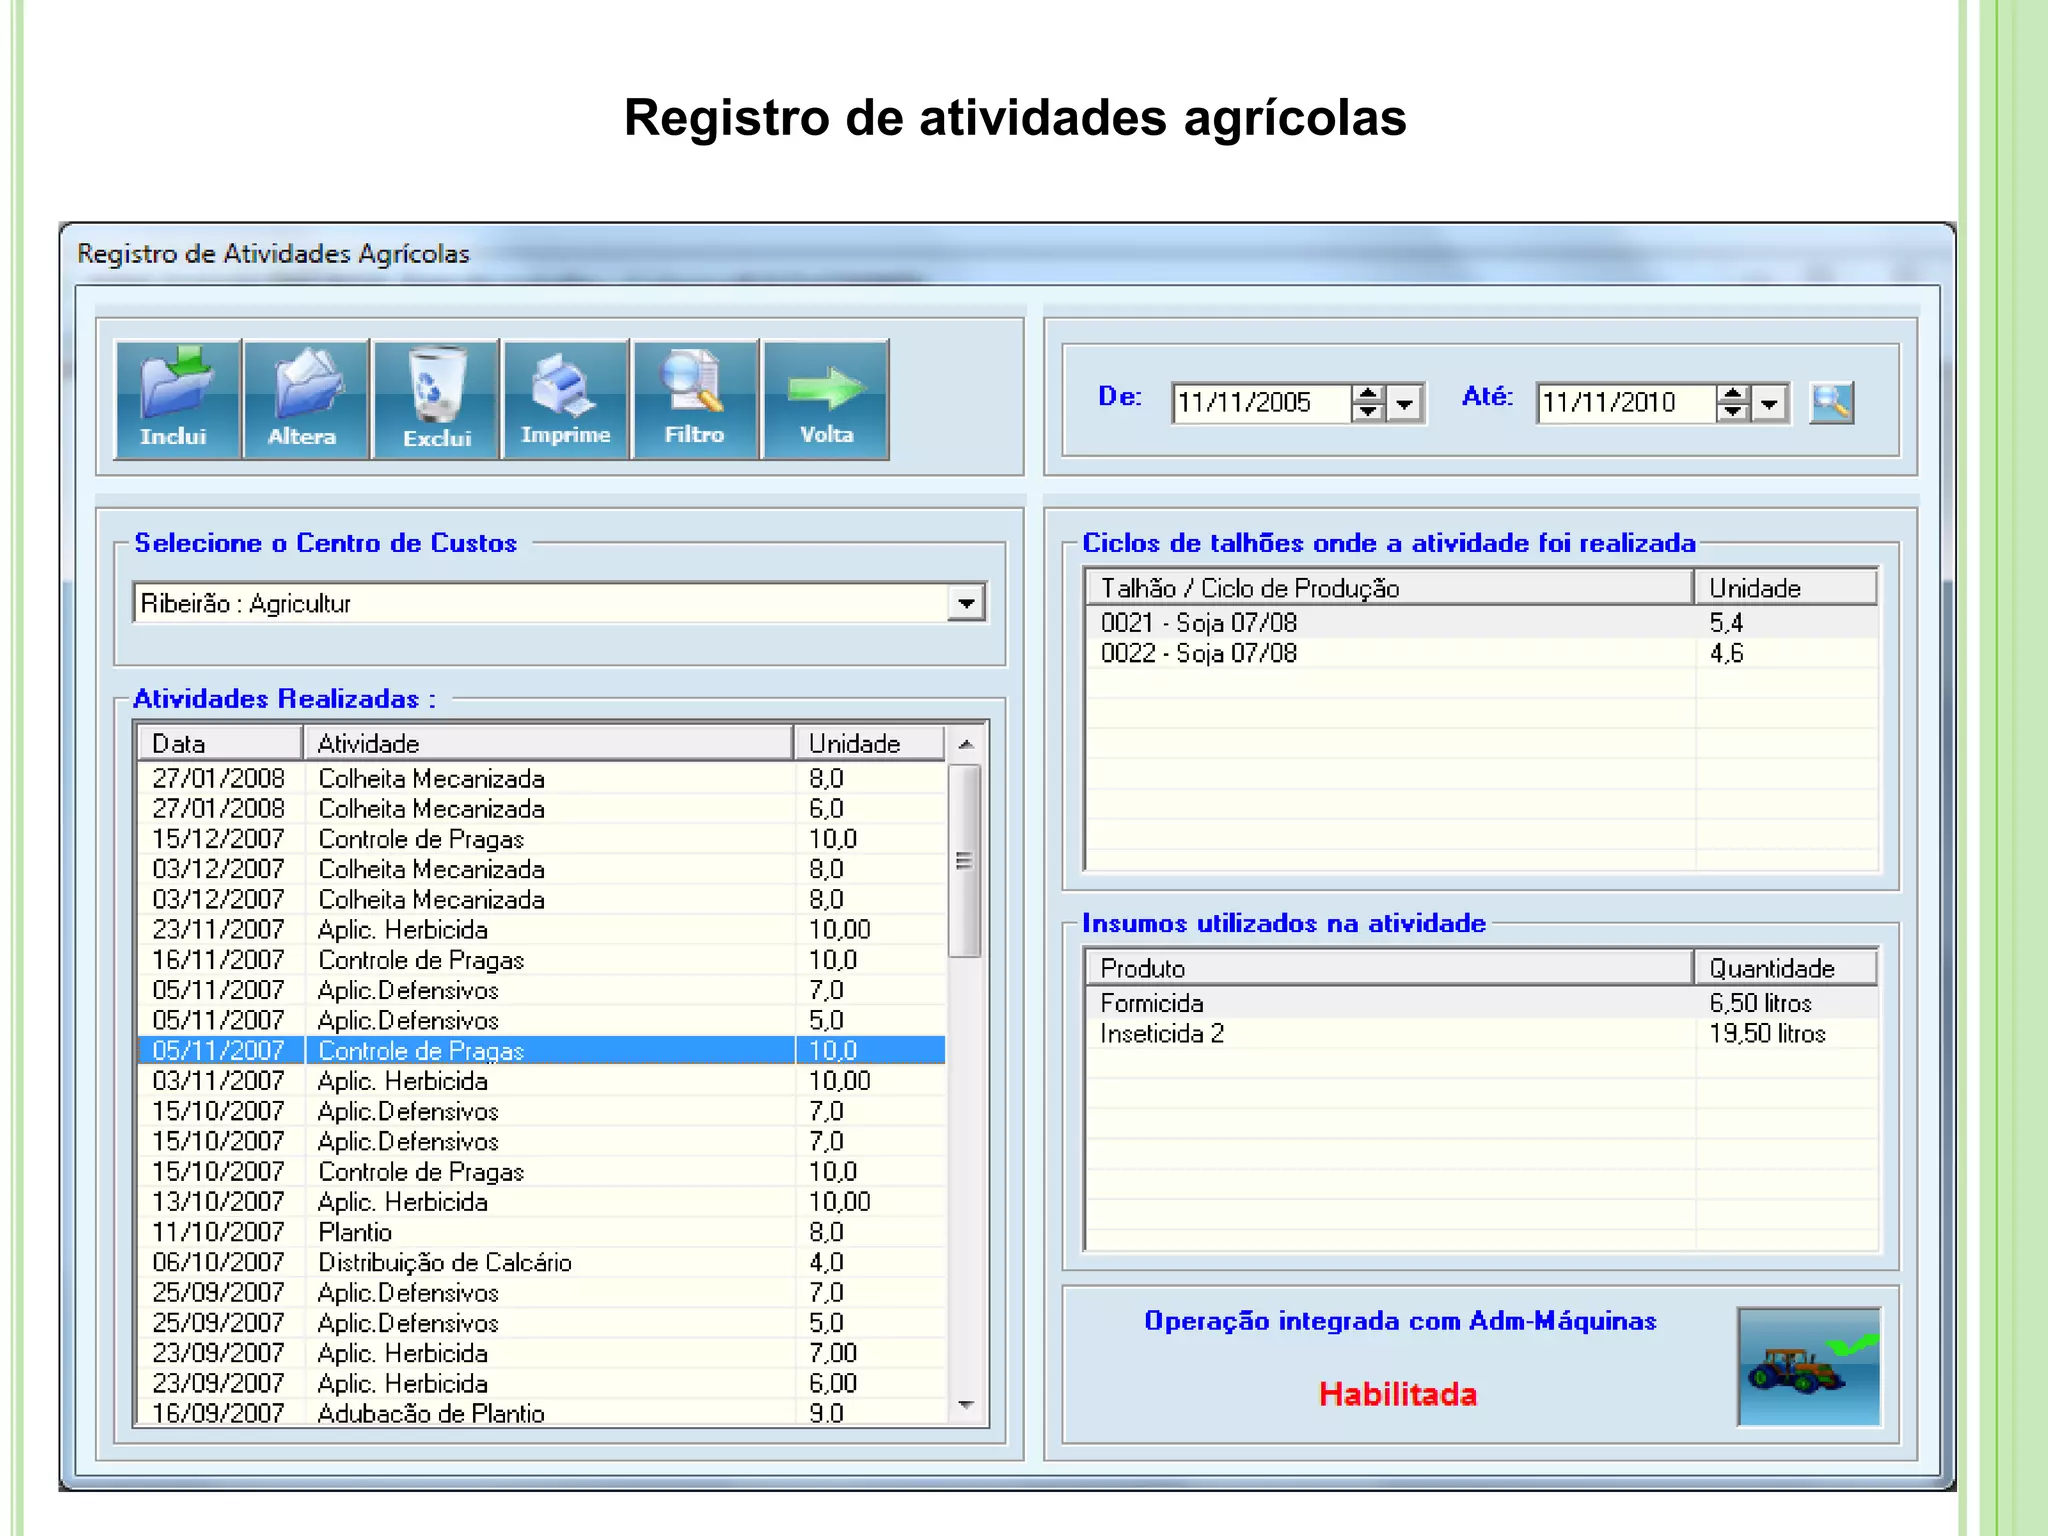This screenshot has height=1536, width=2048.
Task: Click the Produto column header
Action: (1390, 968)
